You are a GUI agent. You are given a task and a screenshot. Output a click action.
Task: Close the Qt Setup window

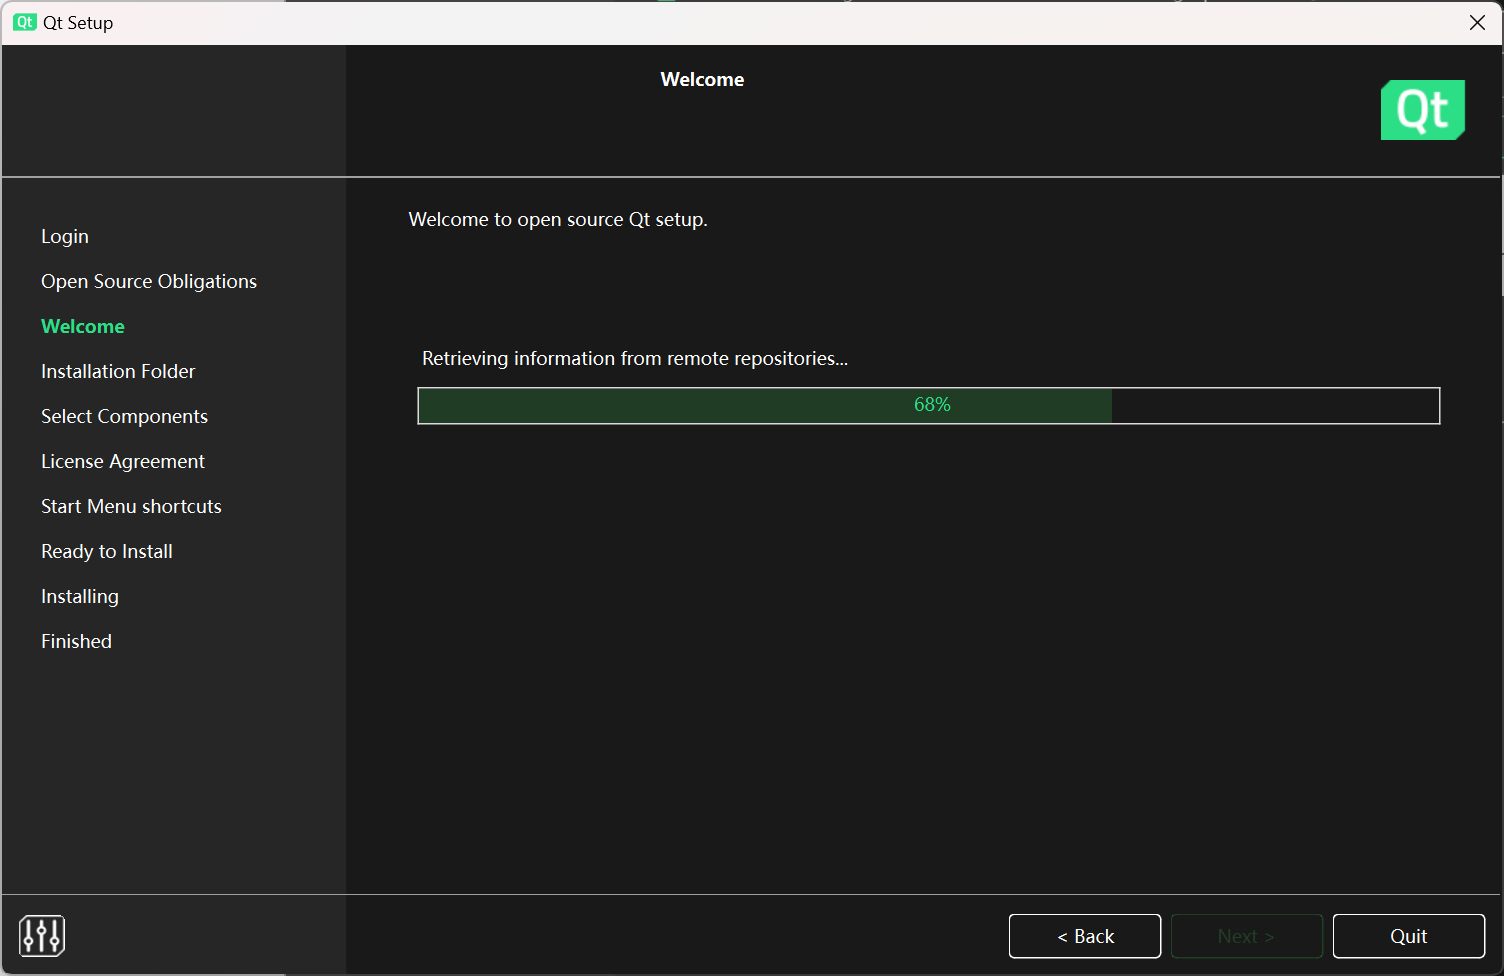(x=1477, y=22)
